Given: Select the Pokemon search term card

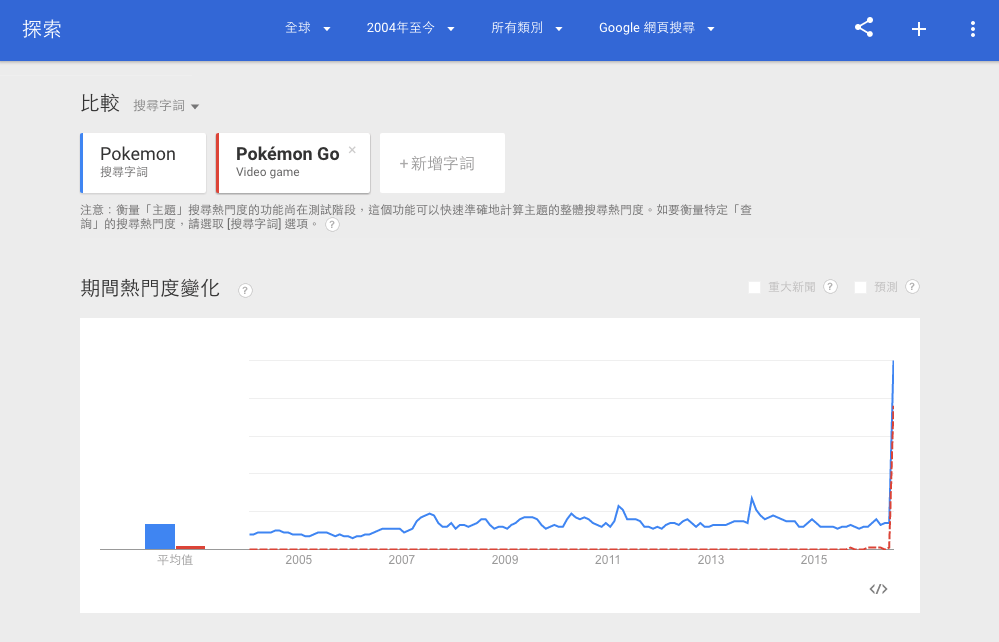Looking at the screenshot, I should pyautogui.click(x=143, y=162).
